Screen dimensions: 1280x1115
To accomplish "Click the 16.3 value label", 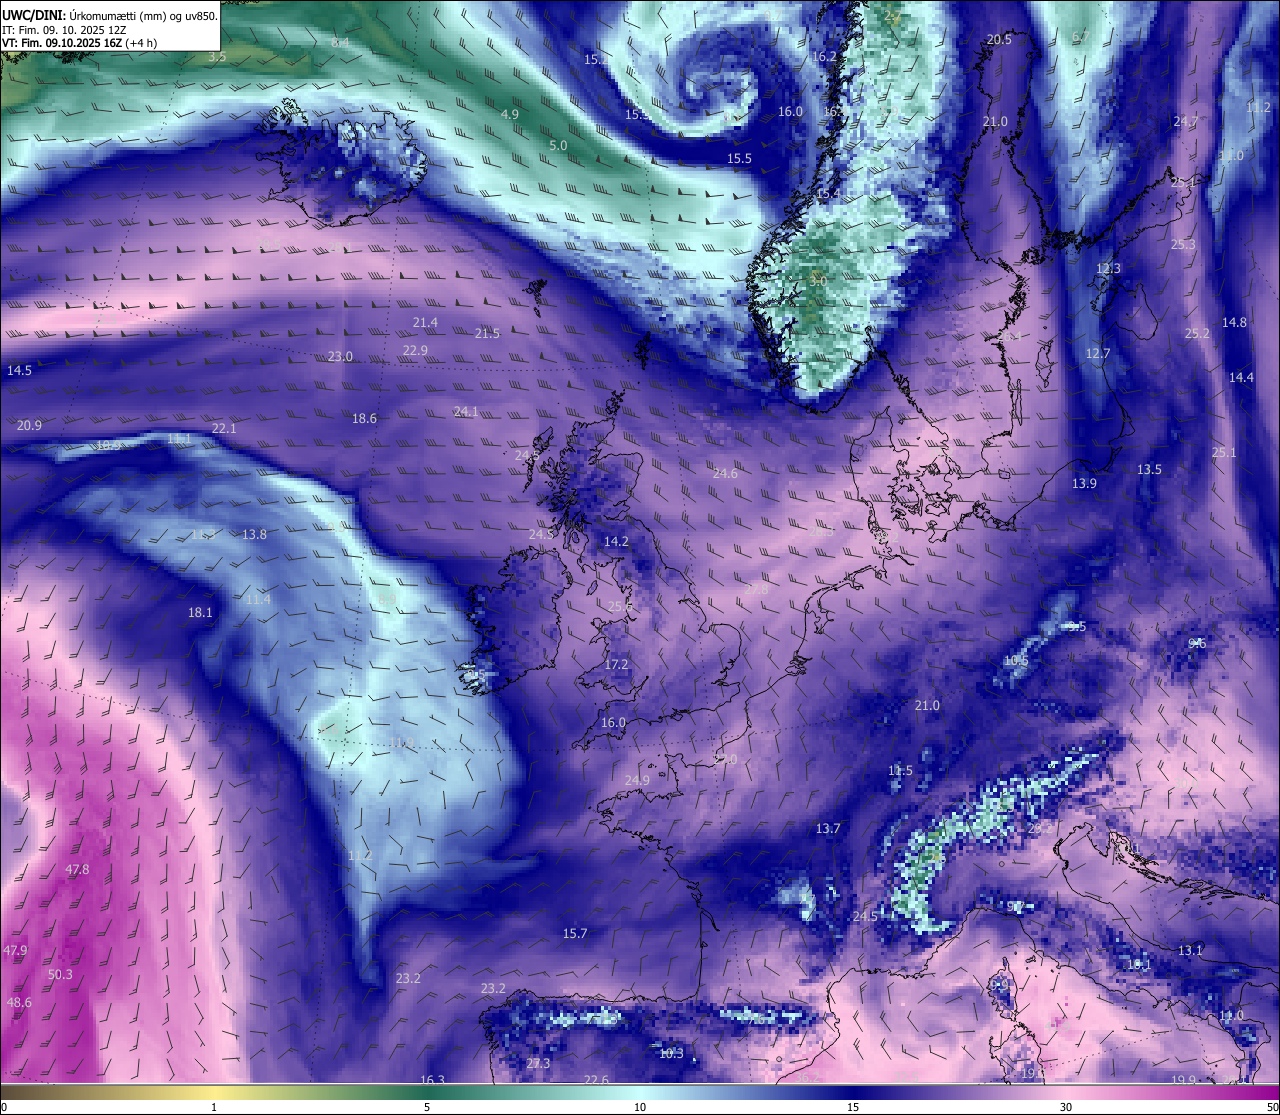I will [x=432, y=1080].
